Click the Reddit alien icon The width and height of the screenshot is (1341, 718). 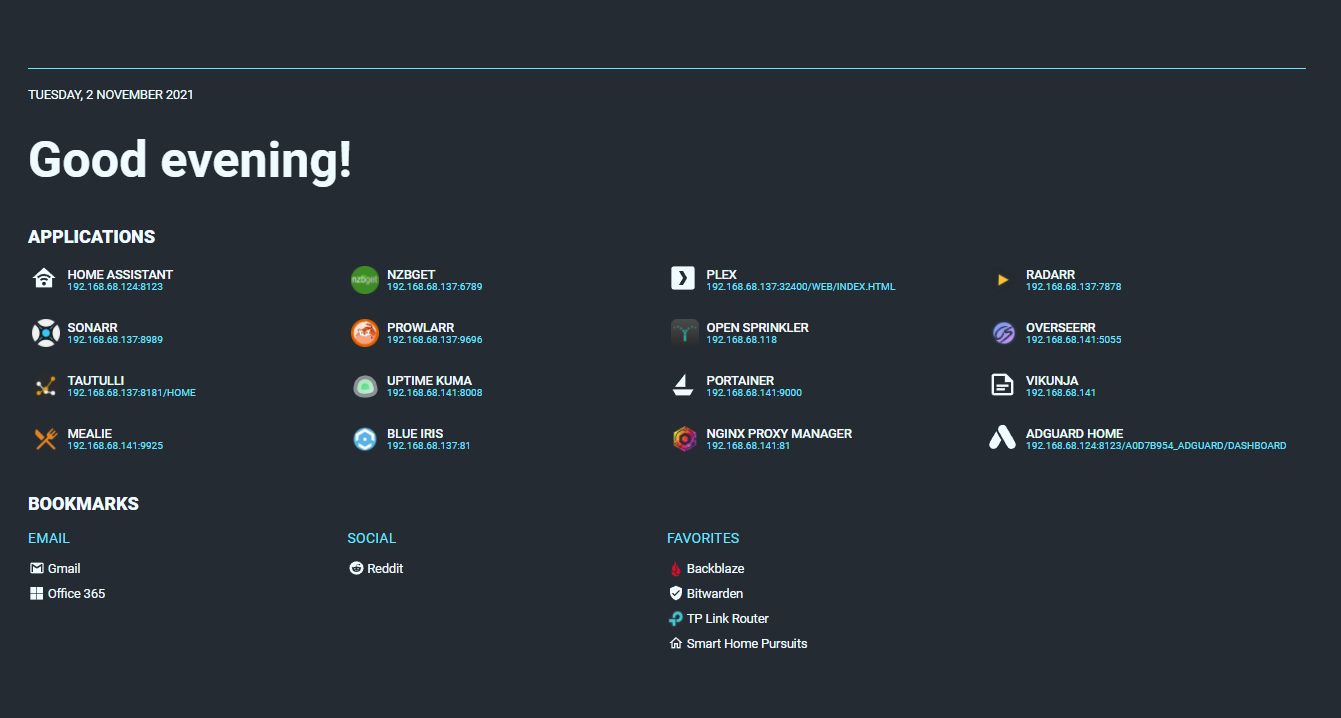click(x=356, y=568)
